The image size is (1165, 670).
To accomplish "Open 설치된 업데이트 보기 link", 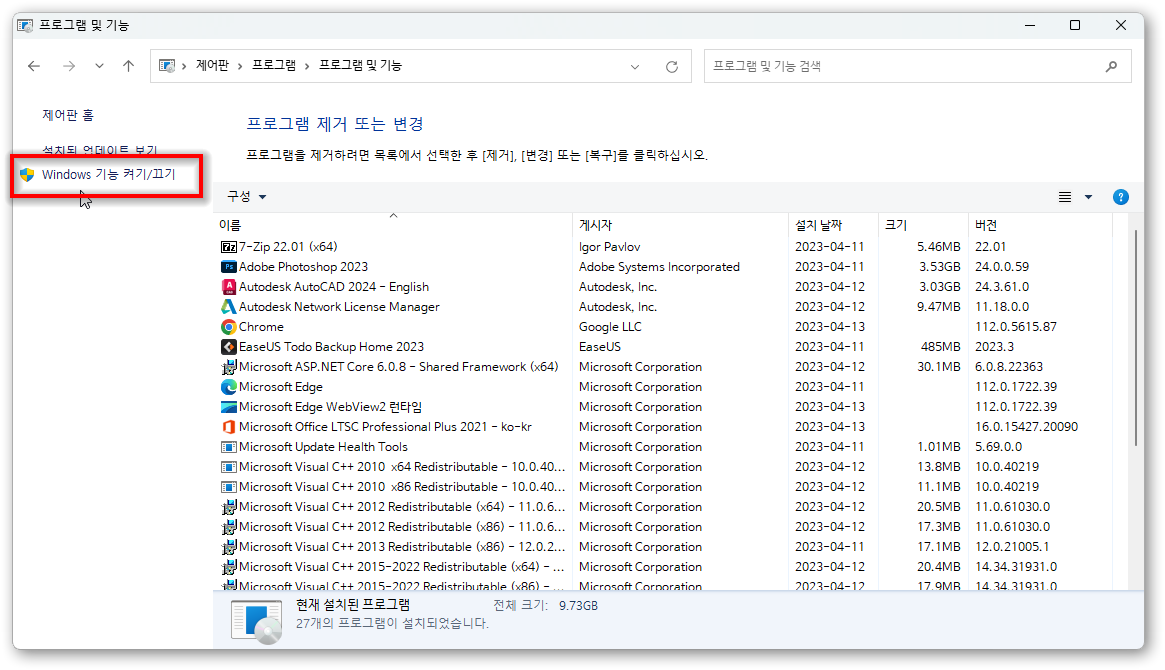I will [x=100, y=151].
